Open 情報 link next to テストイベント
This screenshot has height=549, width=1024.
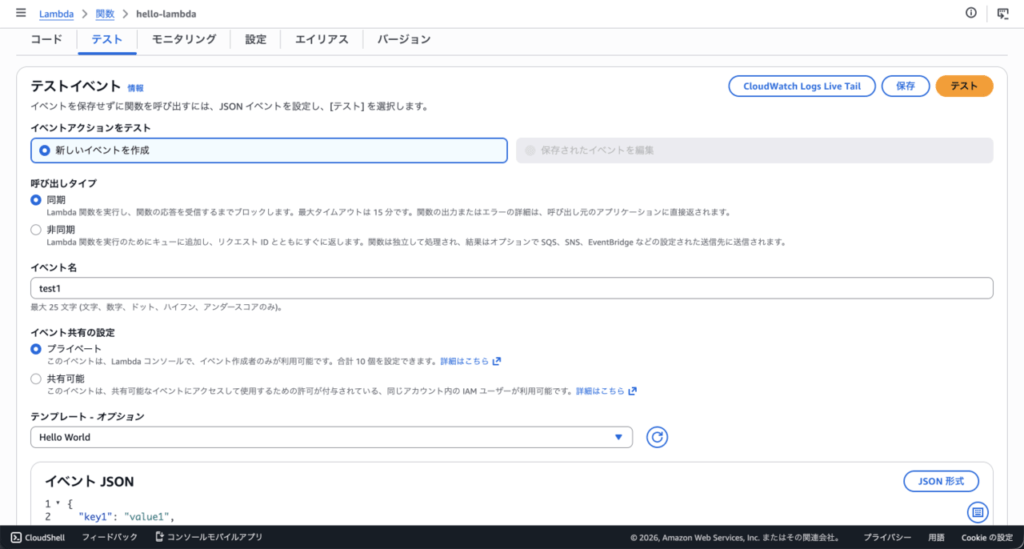[x=135, y=88]
